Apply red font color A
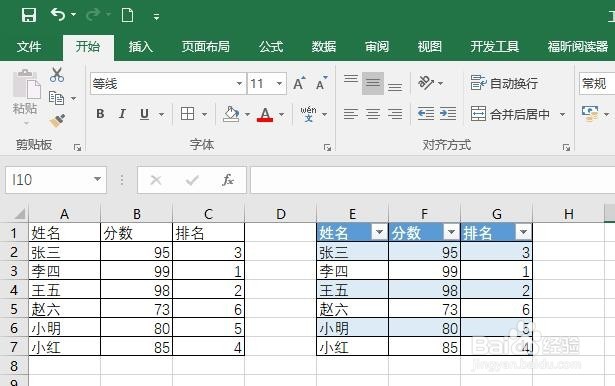This screenshot has height=386, width=615. pyautogui.click(x=265, y=114)
